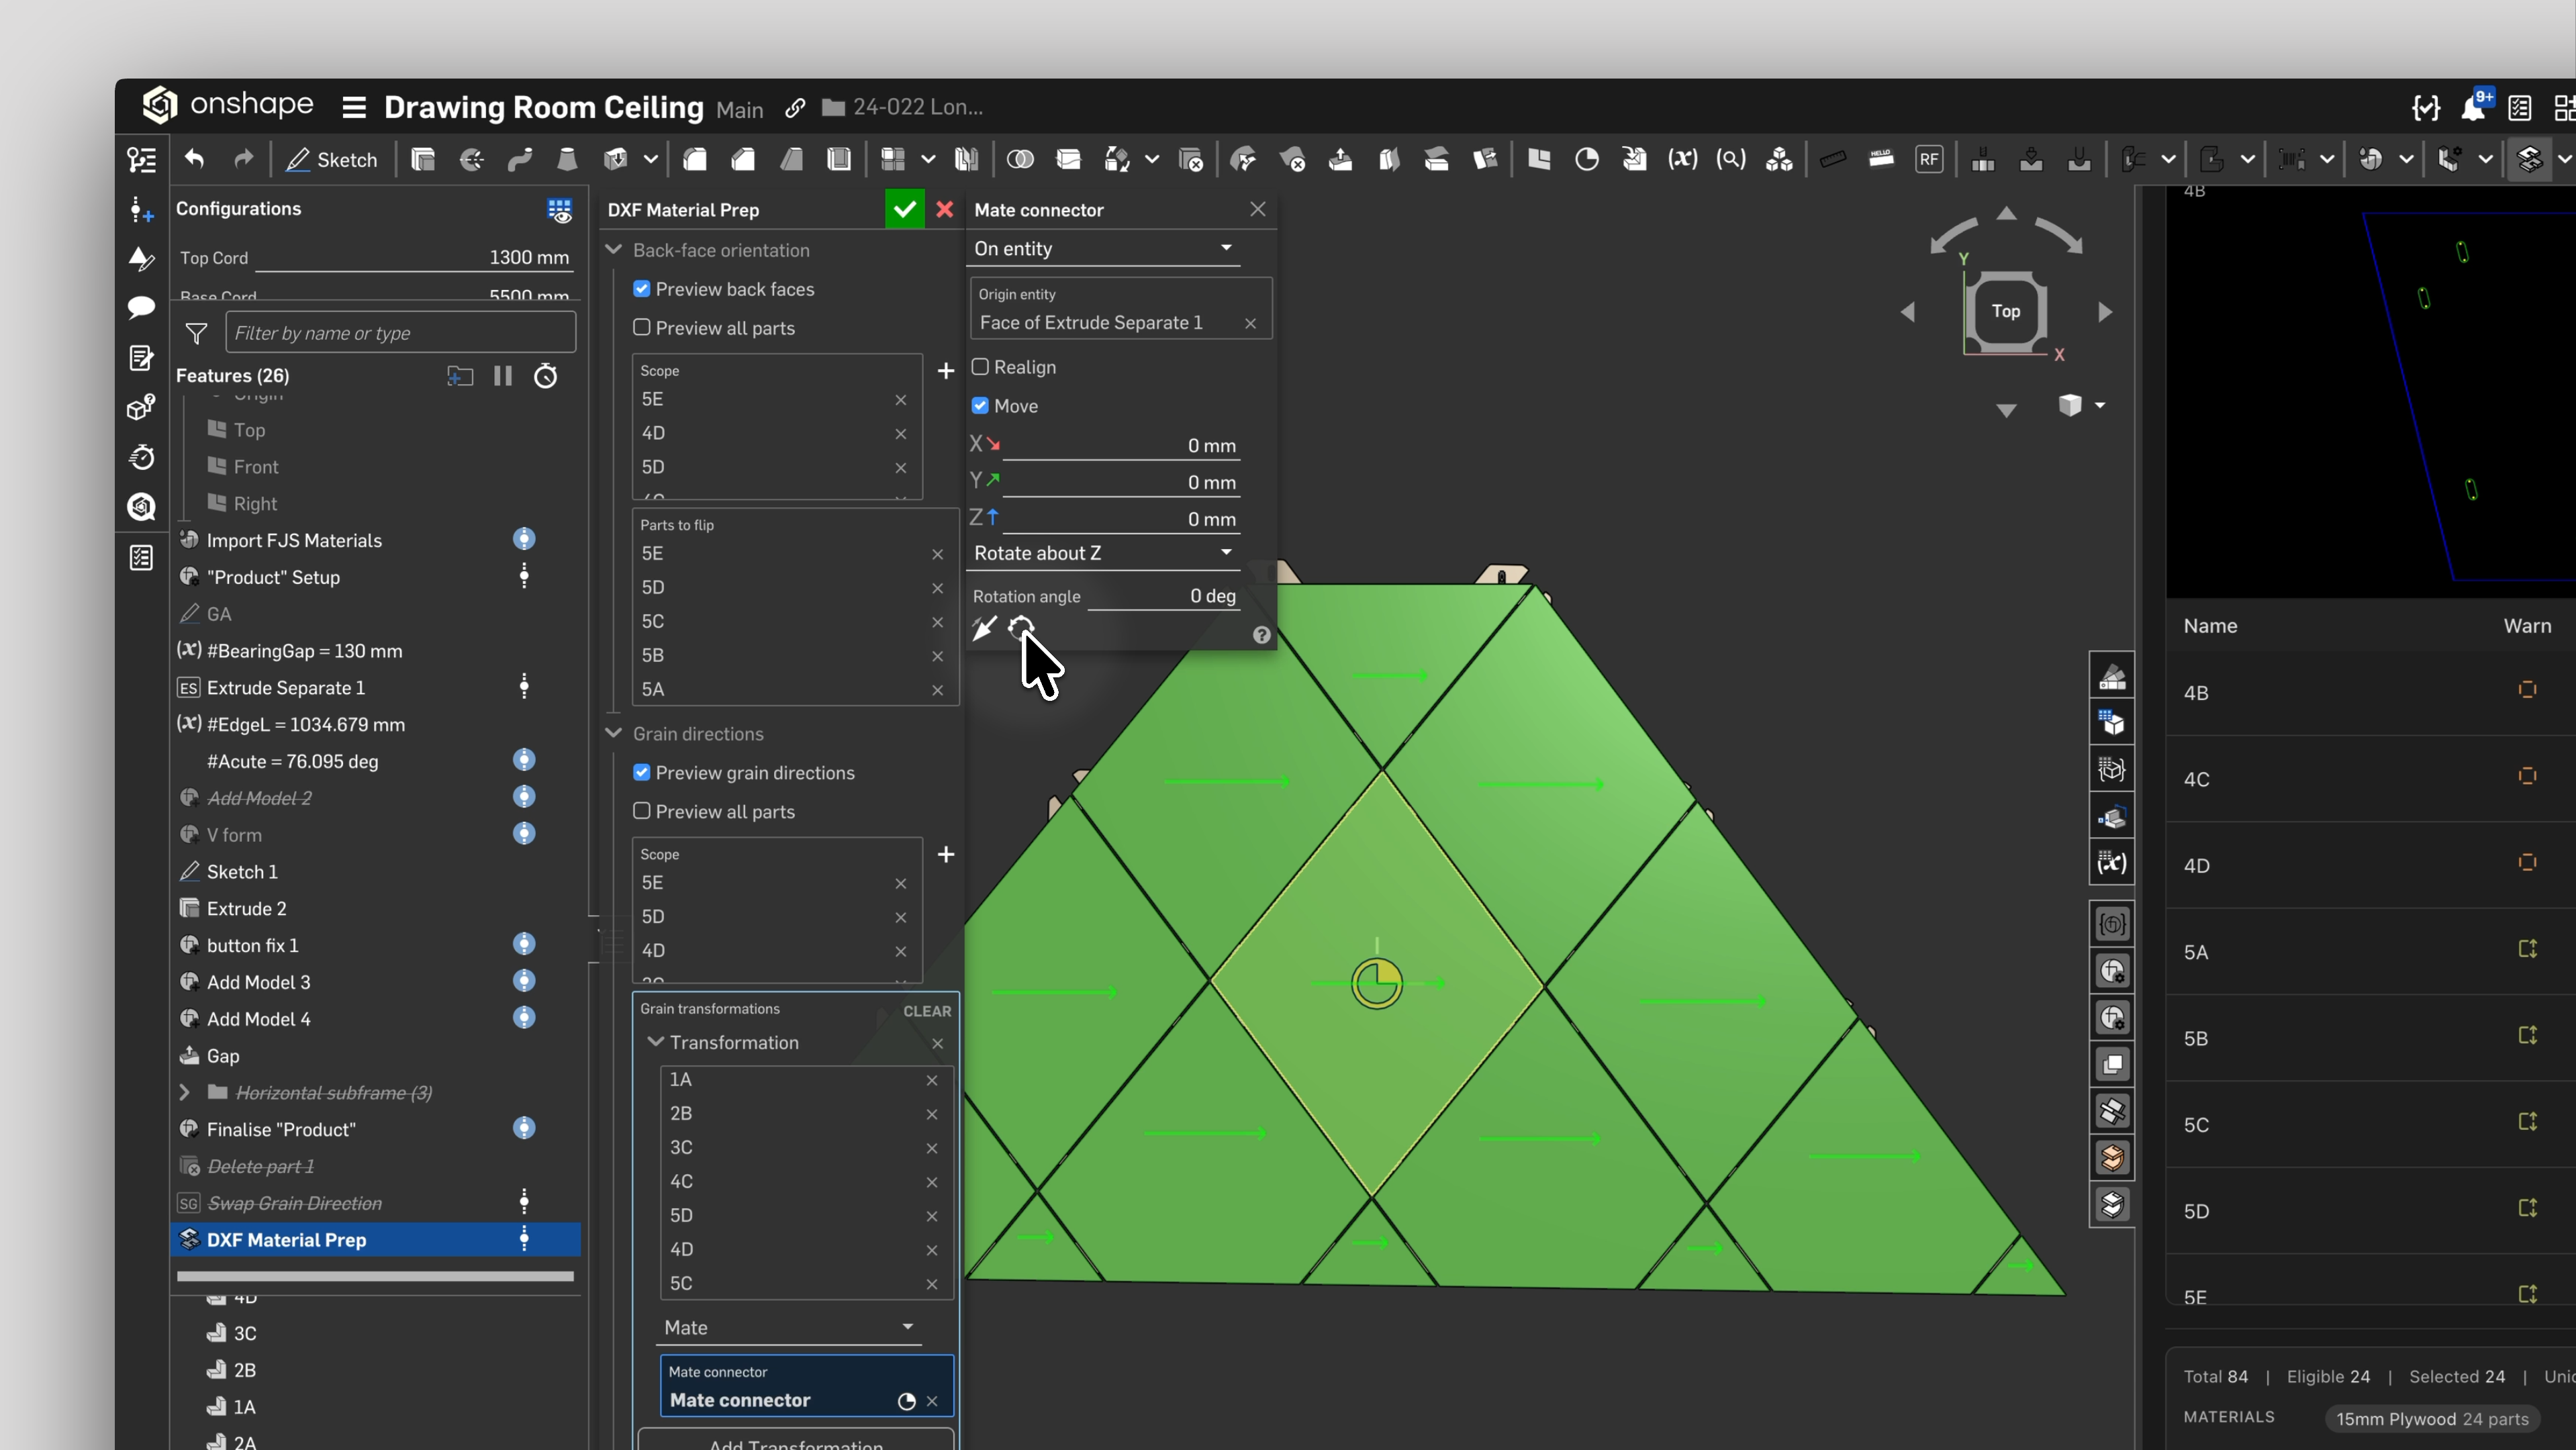Select the DXF Material Prep feature

pos(376,1240)
